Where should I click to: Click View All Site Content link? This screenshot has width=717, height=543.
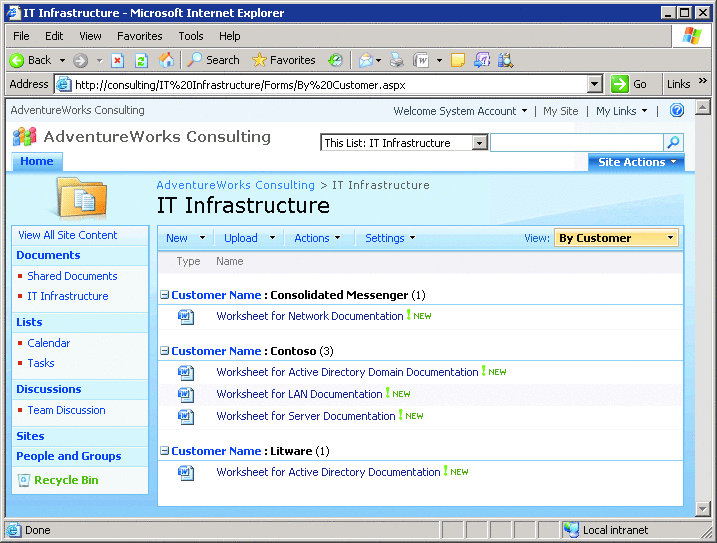coord(68,235)
